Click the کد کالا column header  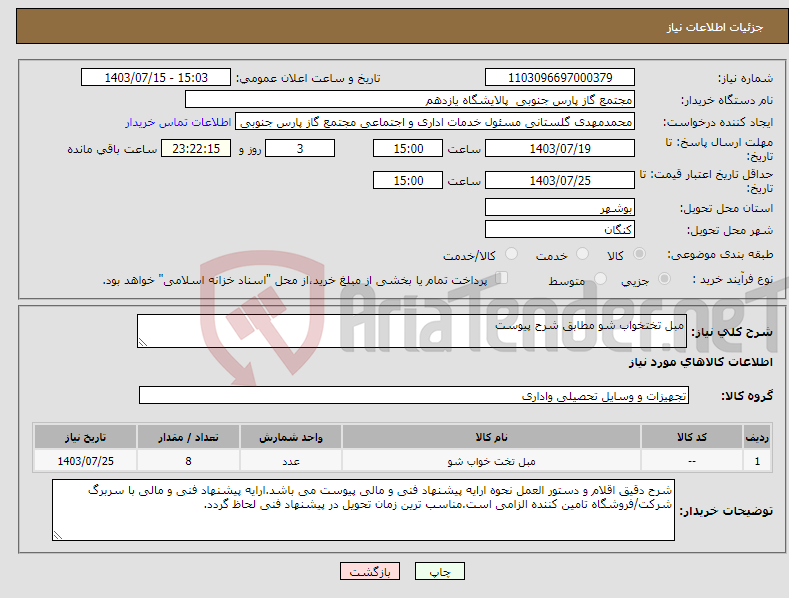pyautogui.click(x=692, y=437)
